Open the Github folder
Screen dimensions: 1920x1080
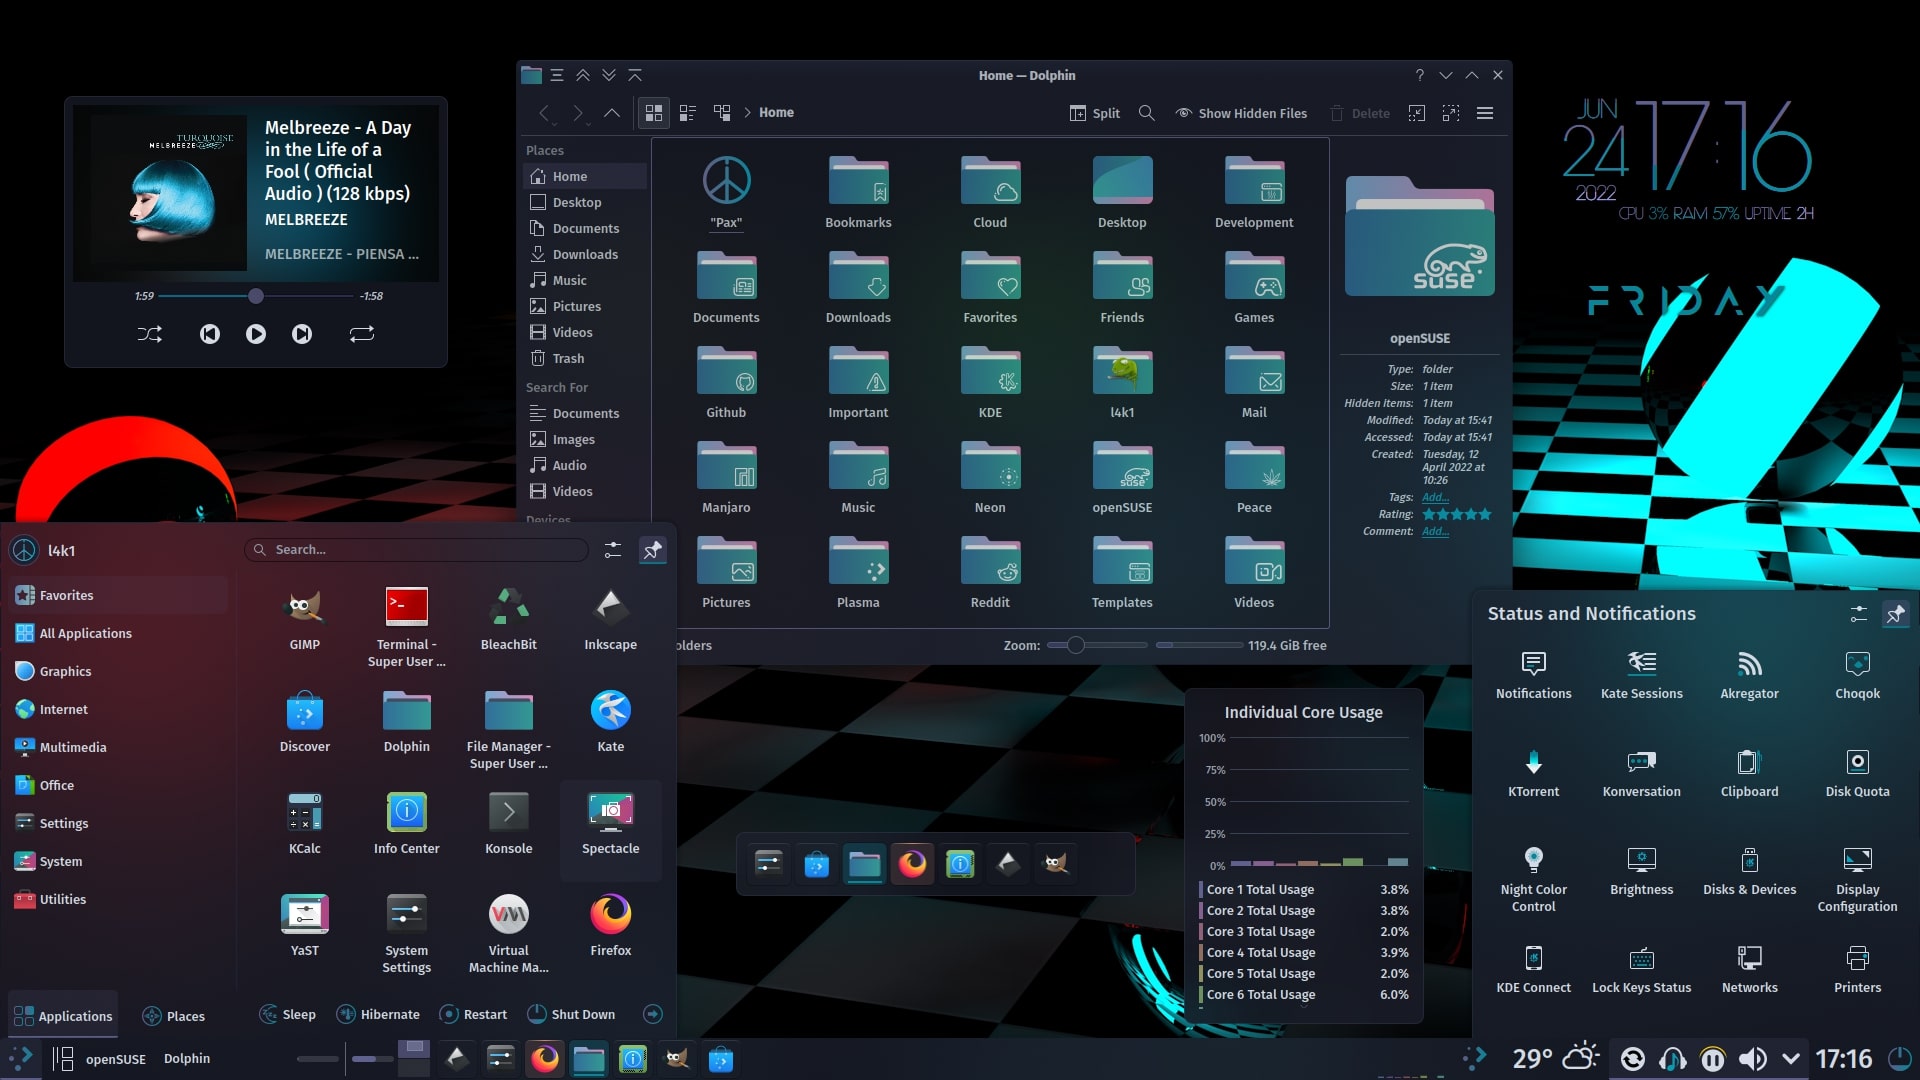coord(727,382)
